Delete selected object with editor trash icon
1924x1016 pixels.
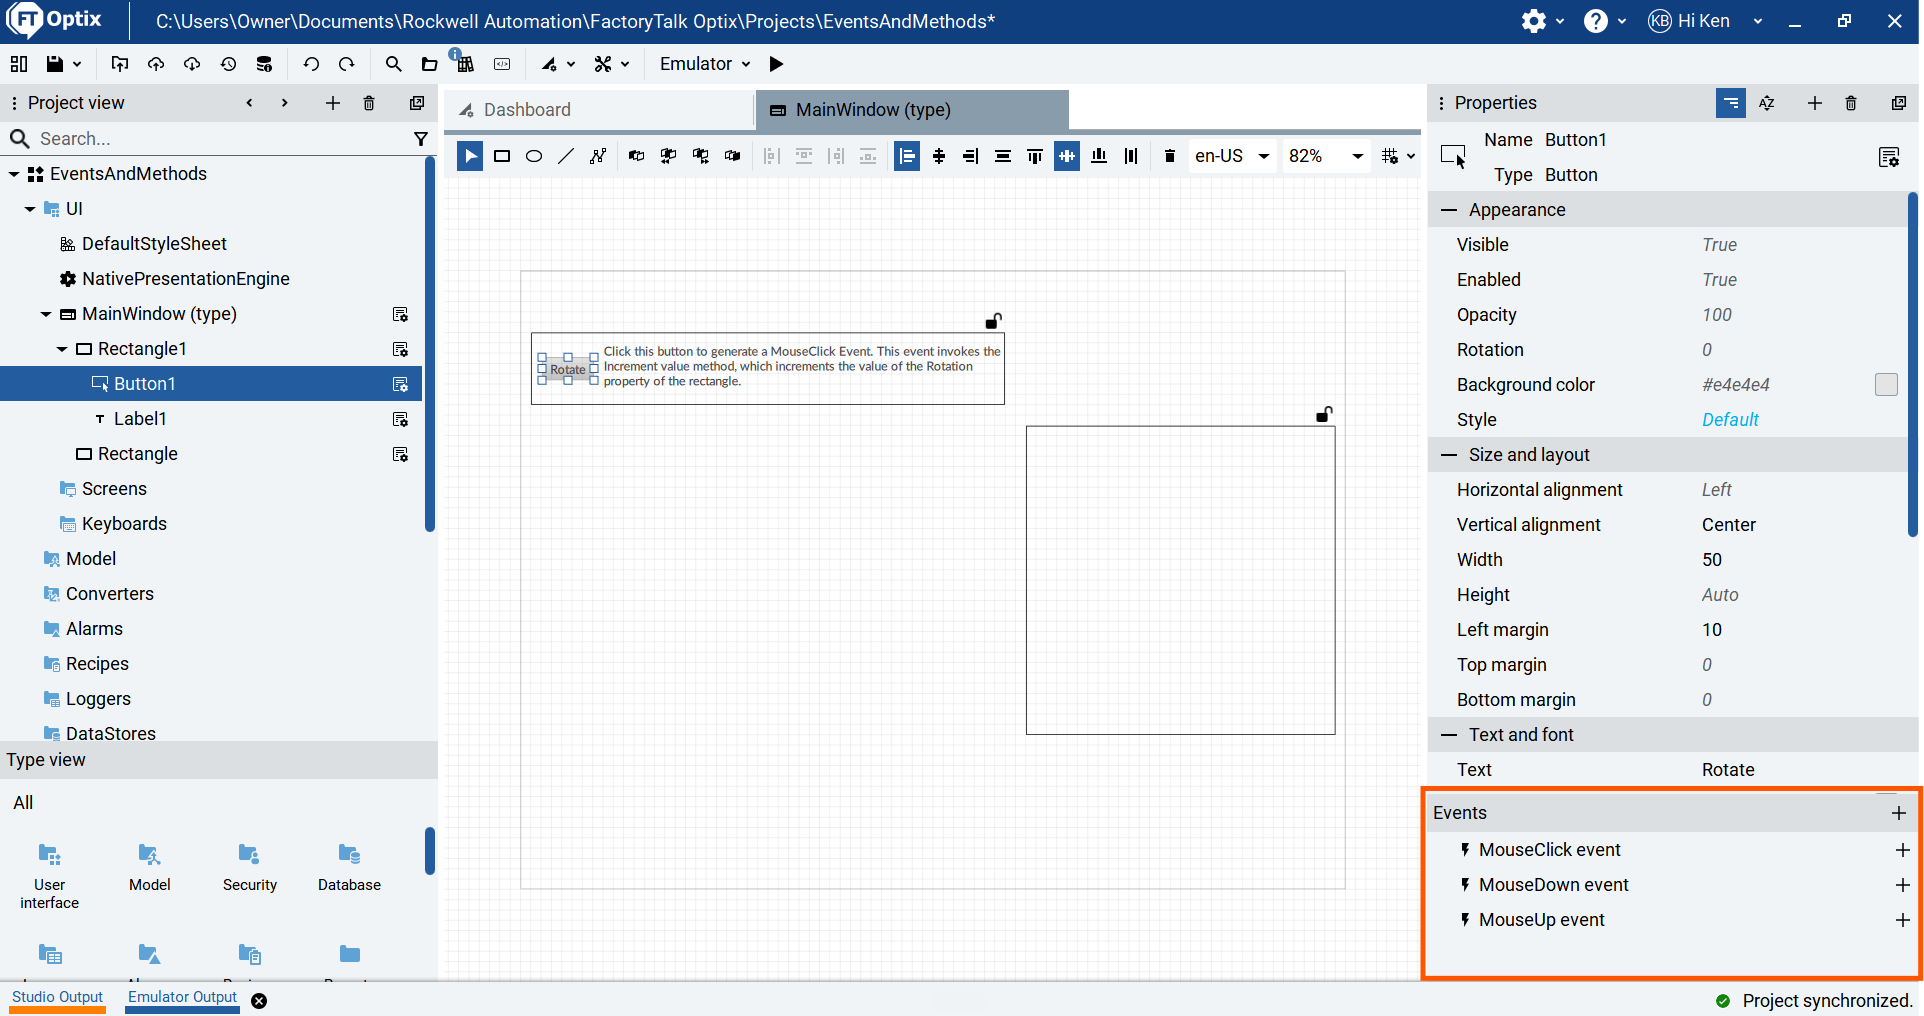[1170, 156]
